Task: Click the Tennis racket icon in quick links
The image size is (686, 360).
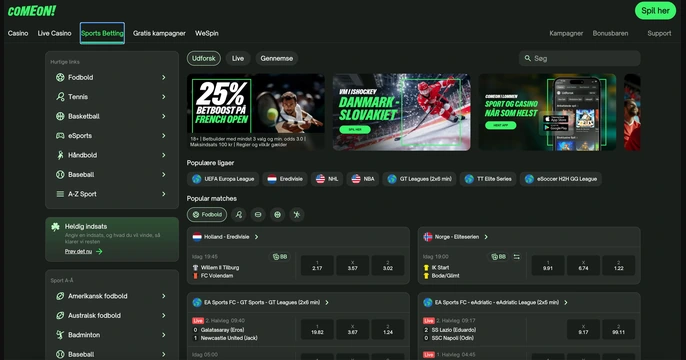Action: click(60, 97)
